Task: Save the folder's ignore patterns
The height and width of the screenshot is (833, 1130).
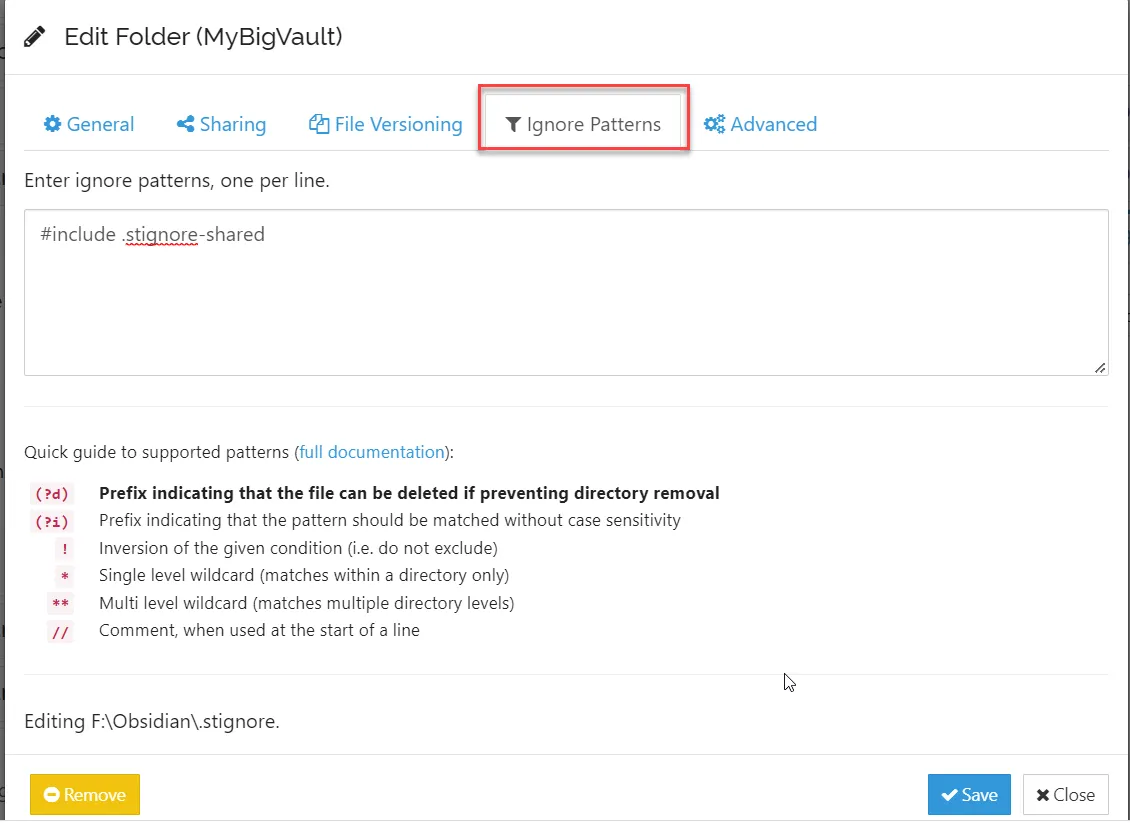Action: coord(968,795)
